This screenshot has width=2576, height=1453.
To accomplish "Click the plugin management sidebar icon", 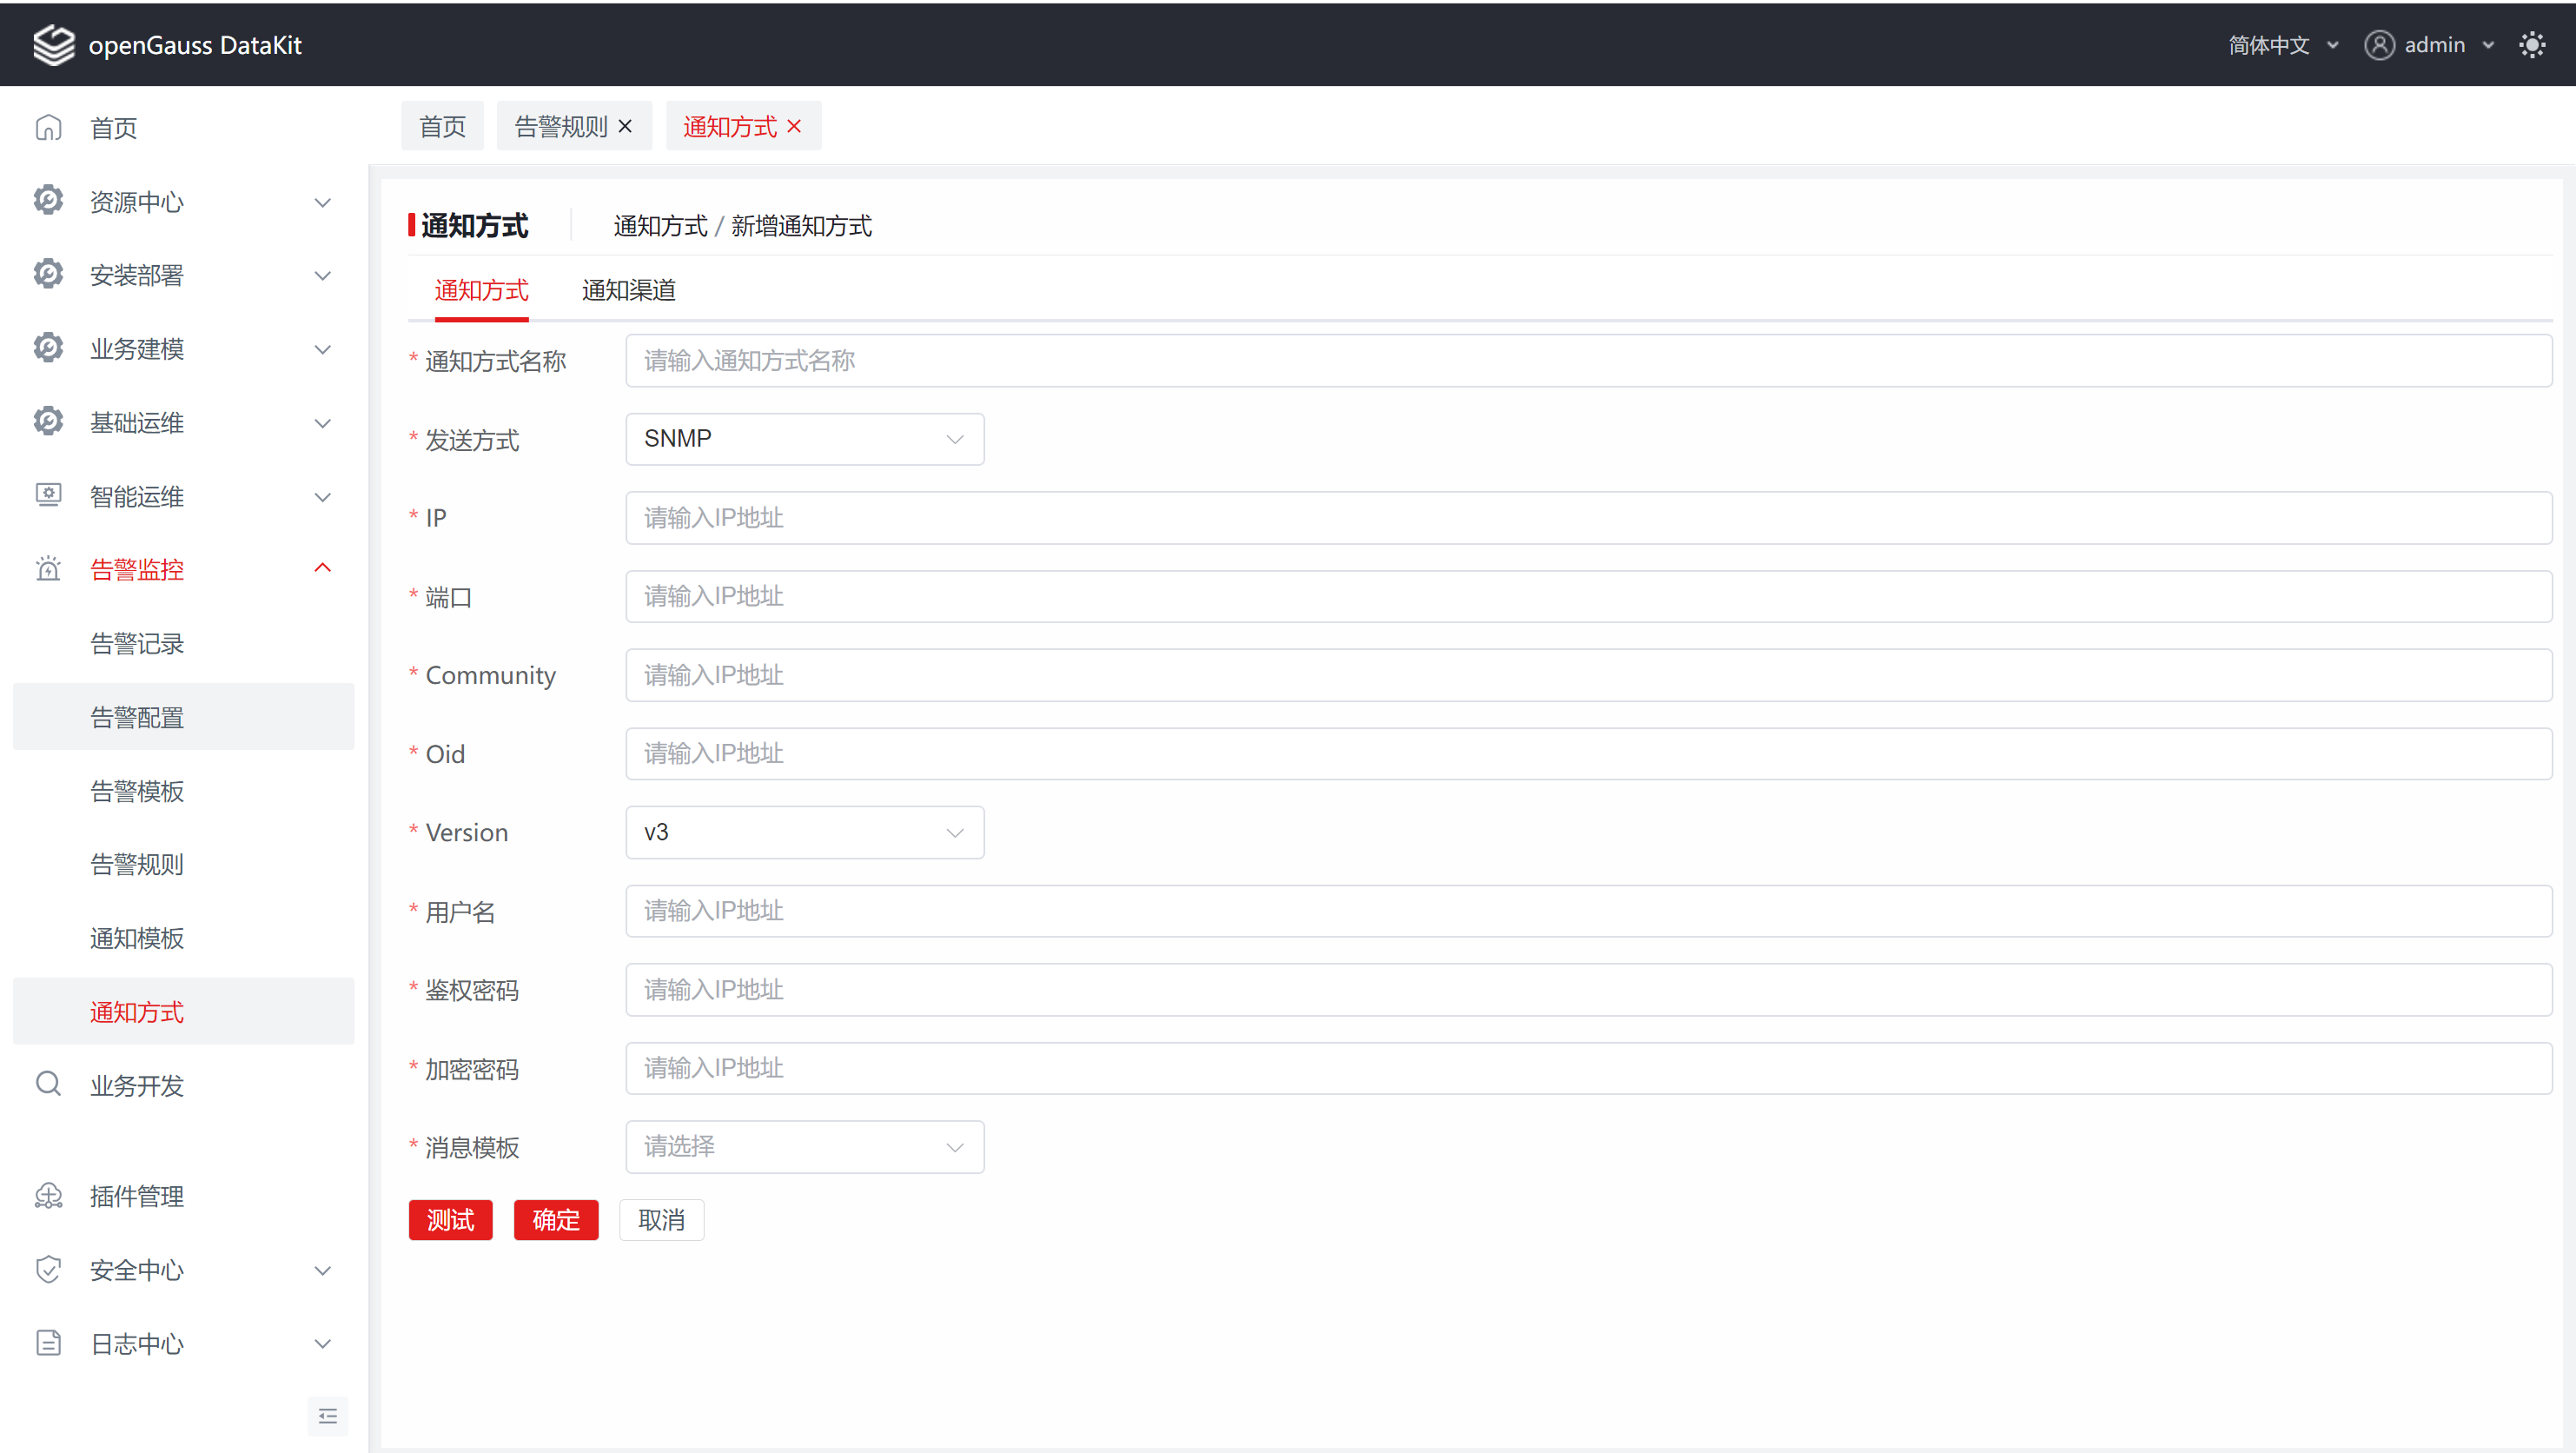I will point(48,1196).
